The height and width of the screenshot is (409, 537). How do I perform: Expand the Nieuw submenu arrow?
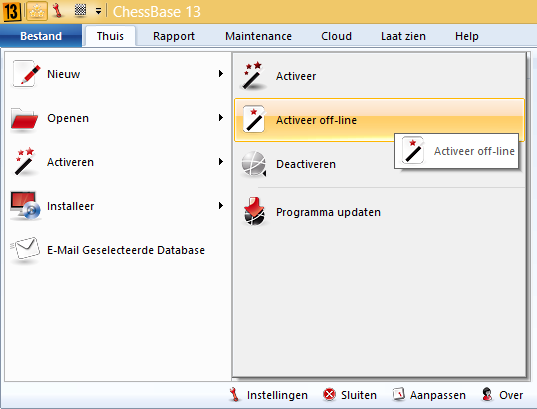tap(221, 74)
